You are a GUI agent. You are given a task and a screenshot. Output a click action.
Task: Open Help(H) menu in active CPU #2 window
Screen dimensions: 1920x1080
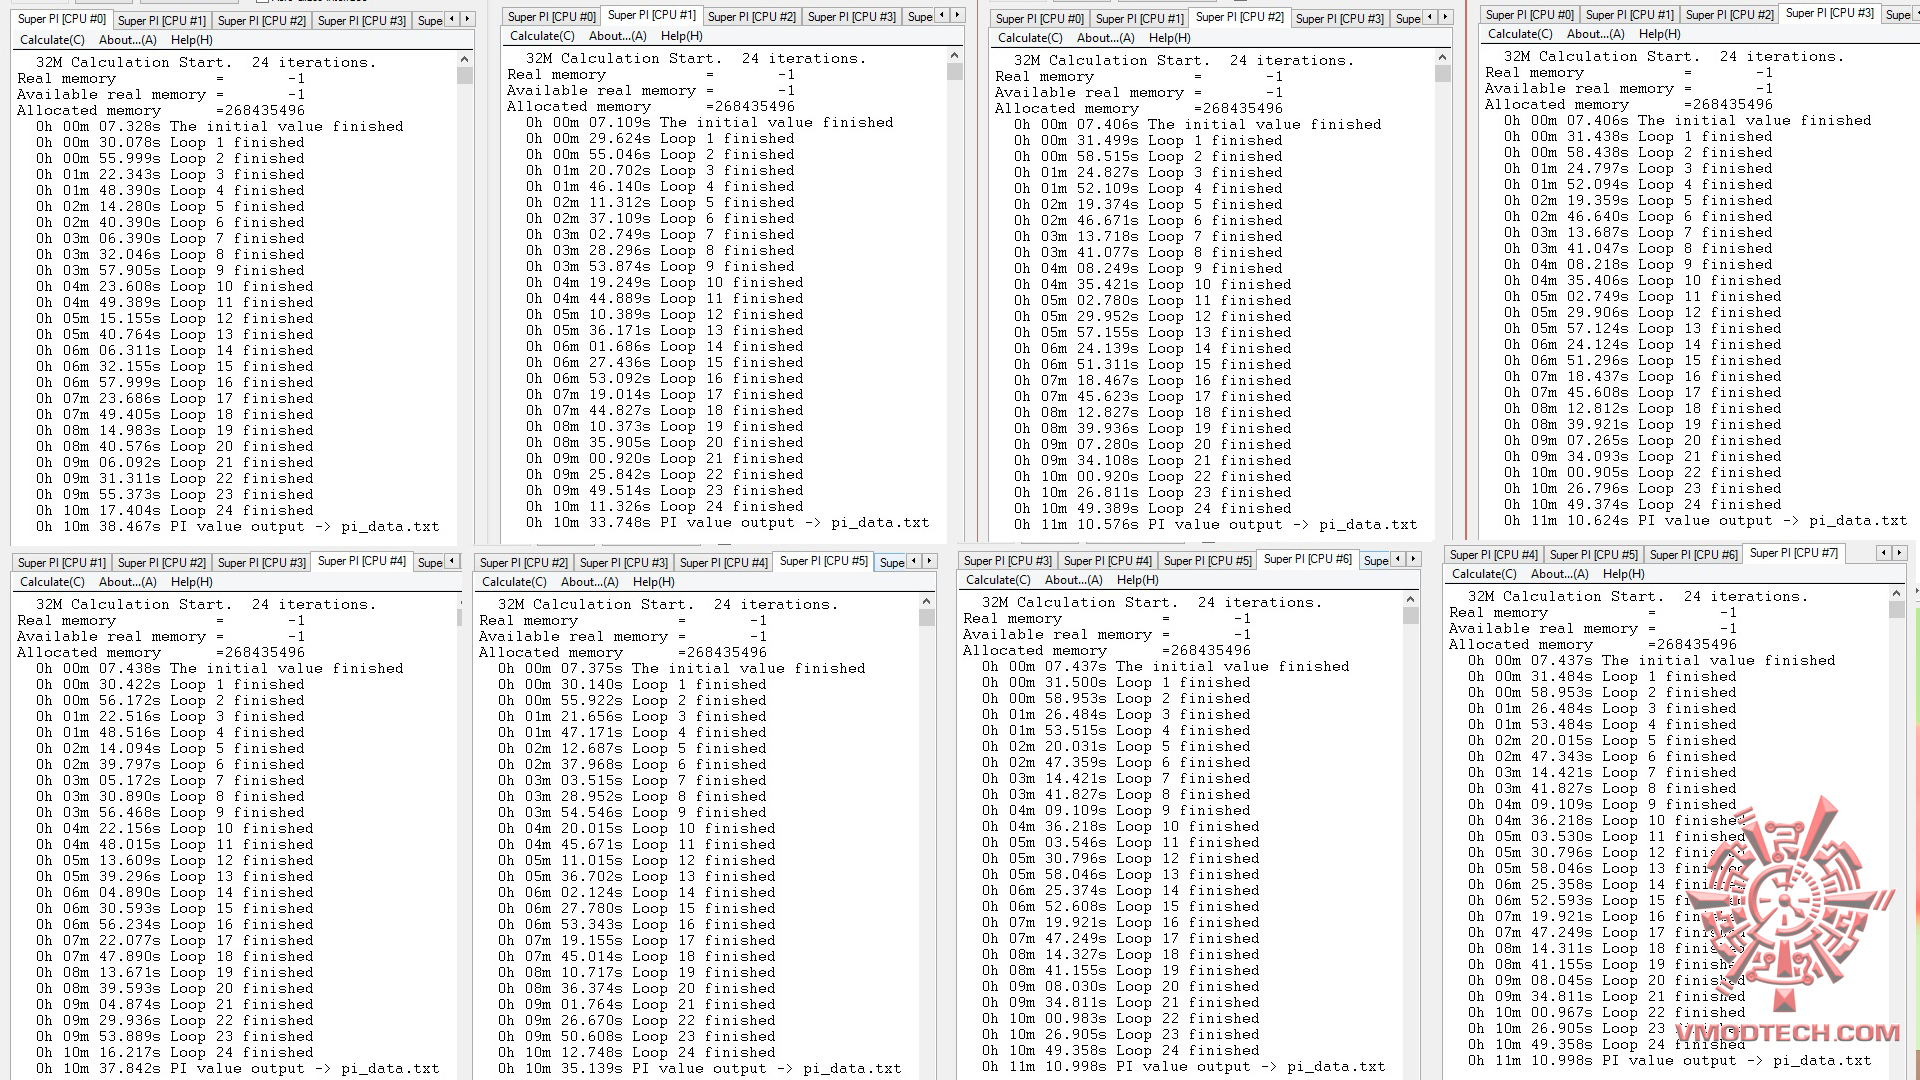(x=1169, y=38)
